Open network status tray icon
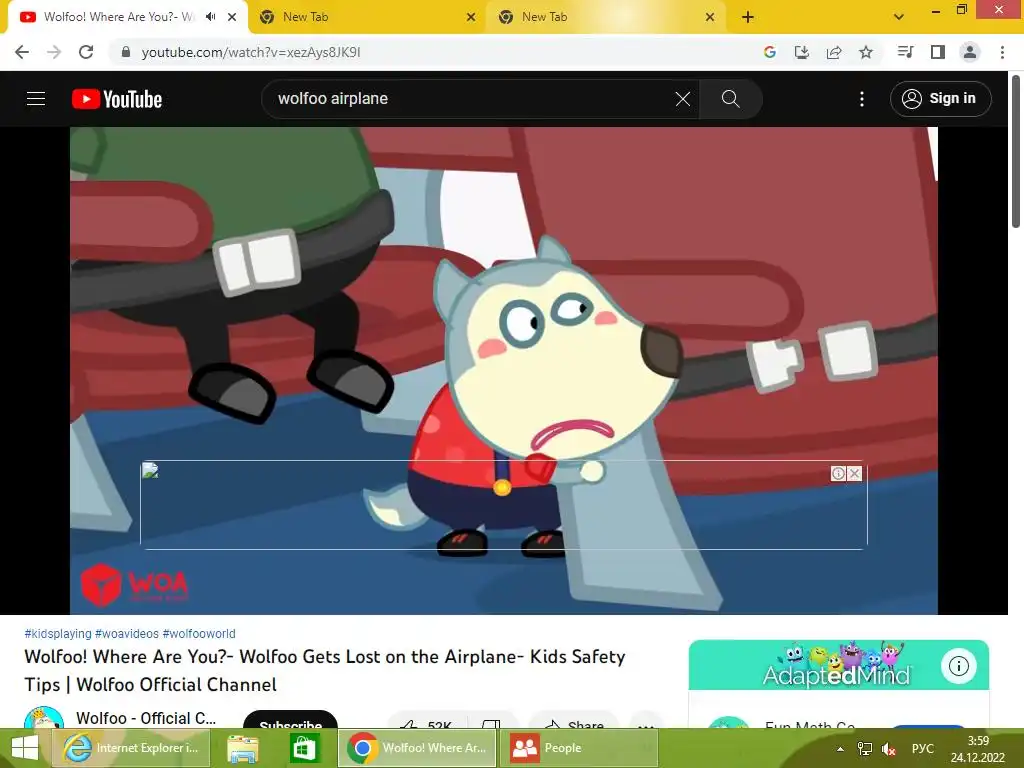 (864, 748)
